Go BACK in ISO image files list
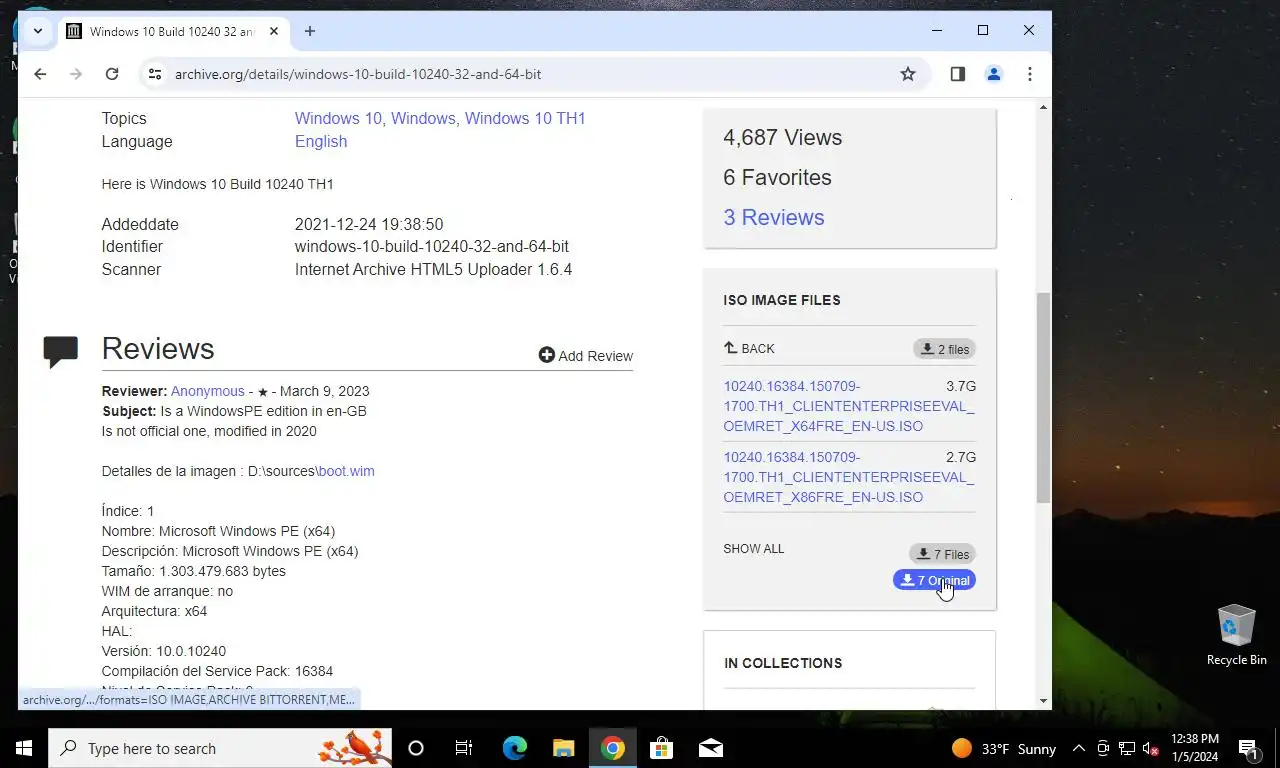Image resolution: width=1280 pixels, height=768 pixels. tap(749, 349)
